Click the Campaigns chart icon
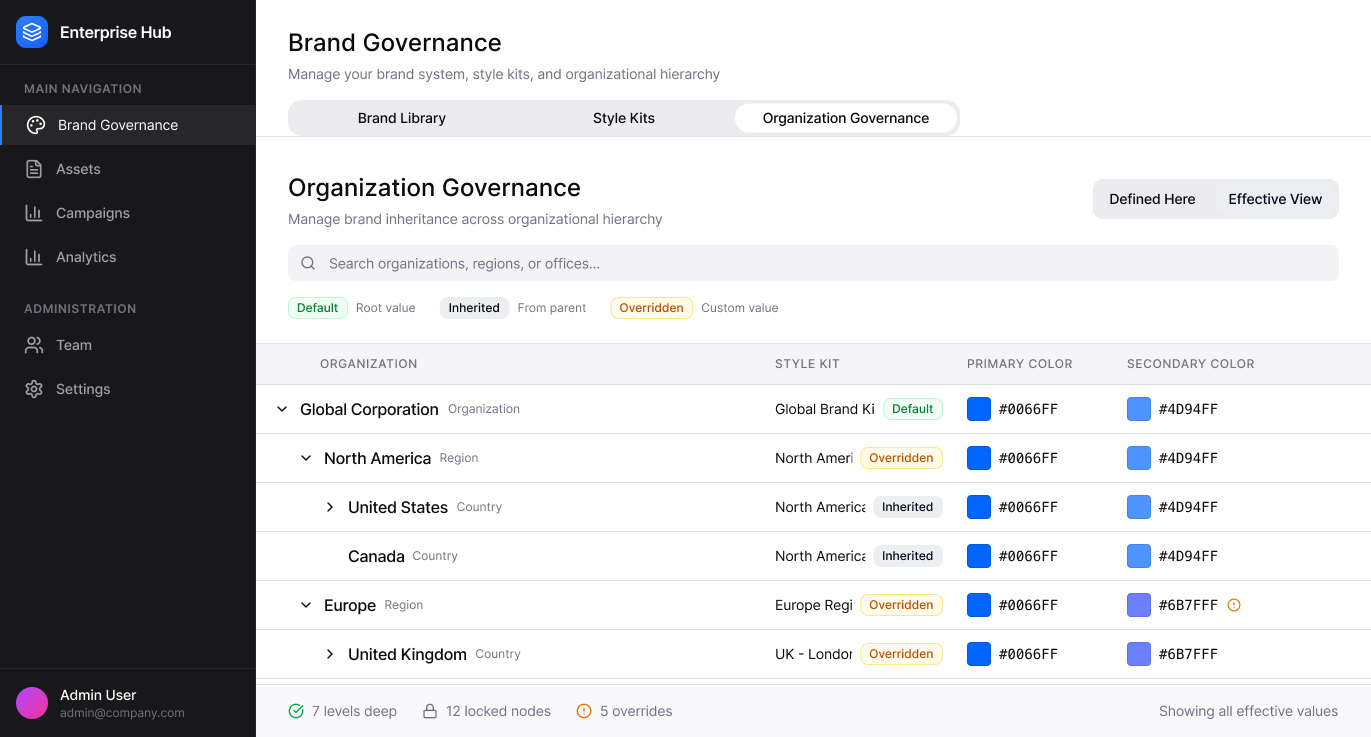This screenshot has height=737, width=1371. [x=34, y=213]
